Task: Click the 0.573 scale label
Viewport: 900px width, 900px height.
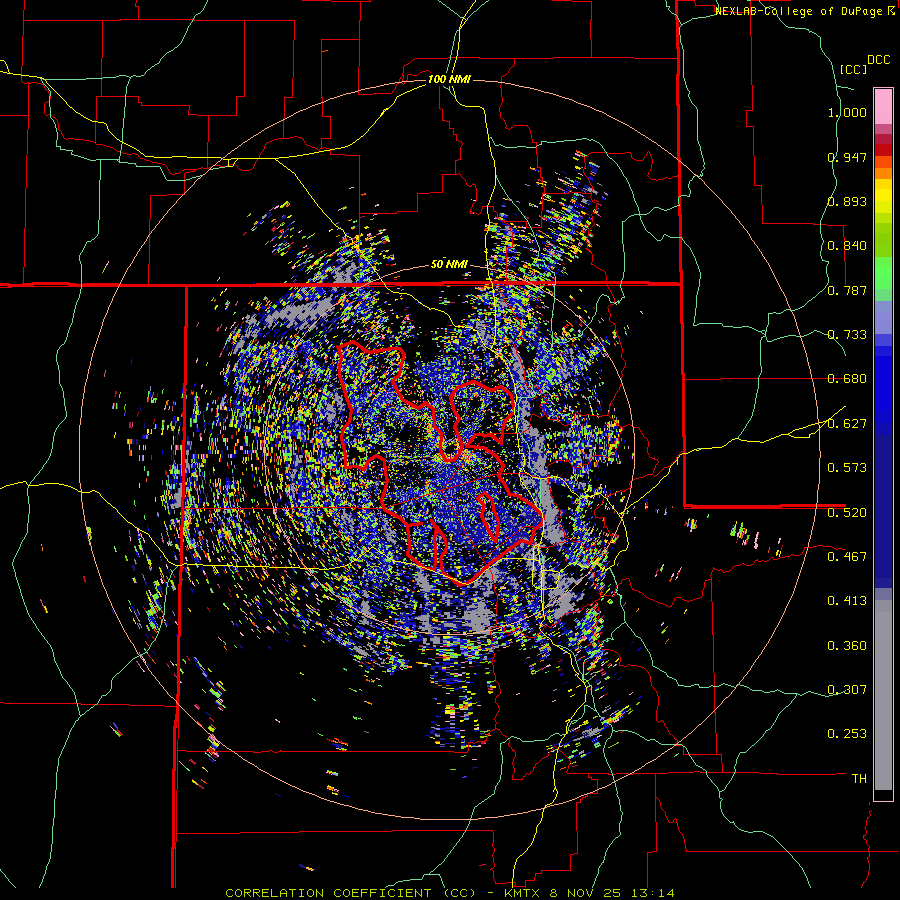Action: (x=847, y=468)
